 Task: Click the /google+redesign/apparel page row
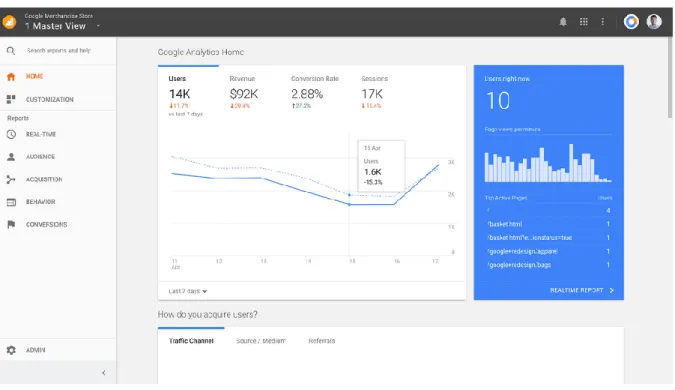548,251
